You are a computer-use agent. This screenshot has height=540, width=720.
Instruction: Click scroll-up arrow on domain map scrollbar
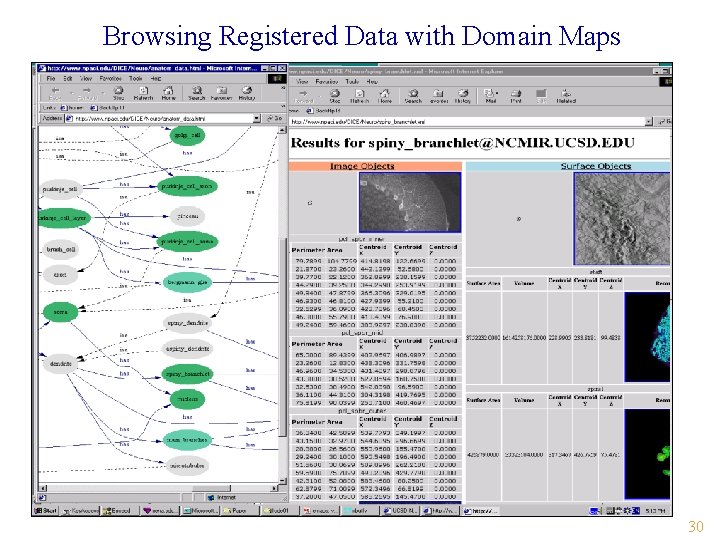coord(282,131)
